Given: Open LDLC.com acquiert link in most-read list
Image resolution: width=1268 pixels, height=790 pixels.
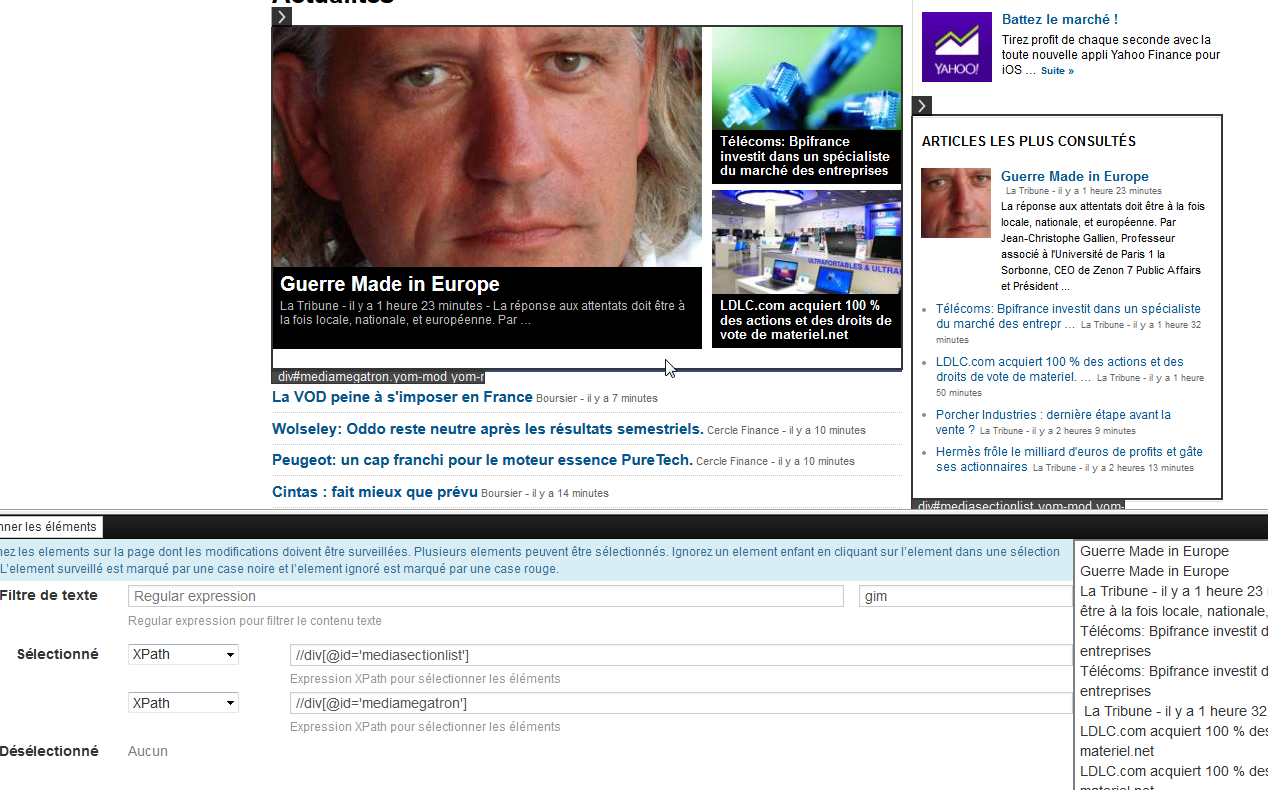Looking at the screenshot, I should click(1060, 369).
